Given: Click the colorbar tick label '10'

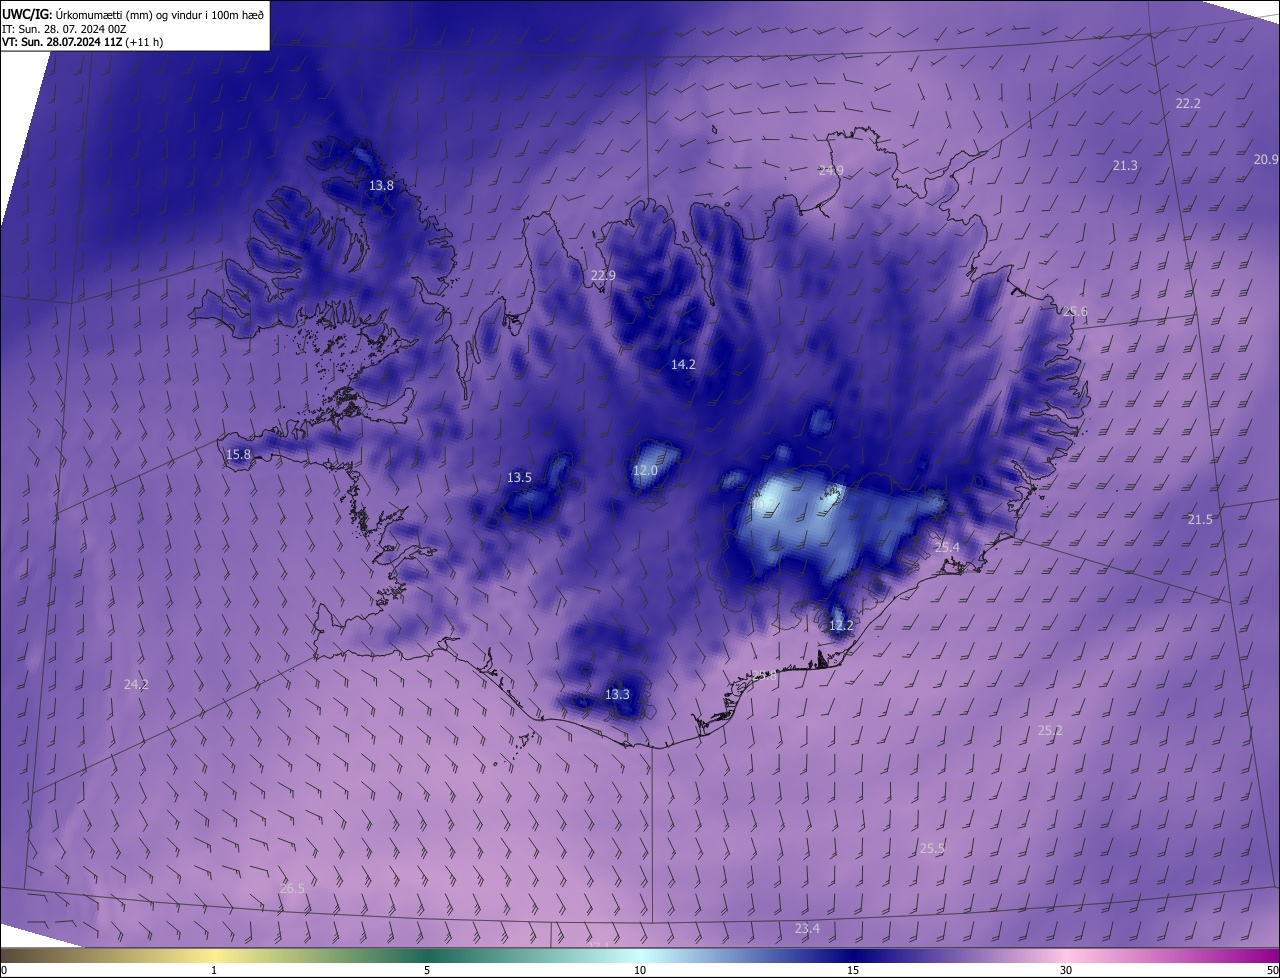Looking at the screenshot, I should point(640,970).
